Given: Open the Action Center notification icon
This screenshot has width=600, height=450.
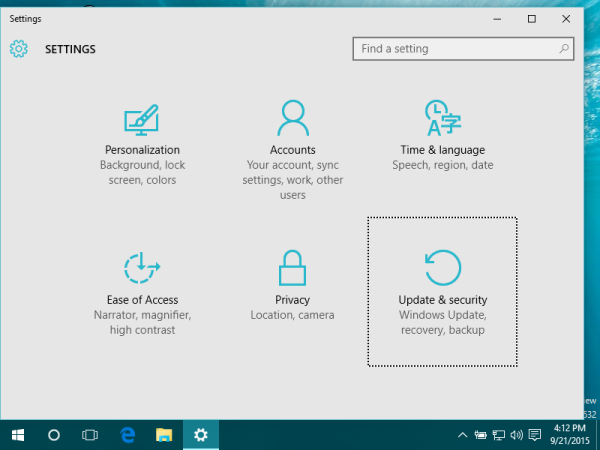Looking at the screenshot, I should click(535, 435).
